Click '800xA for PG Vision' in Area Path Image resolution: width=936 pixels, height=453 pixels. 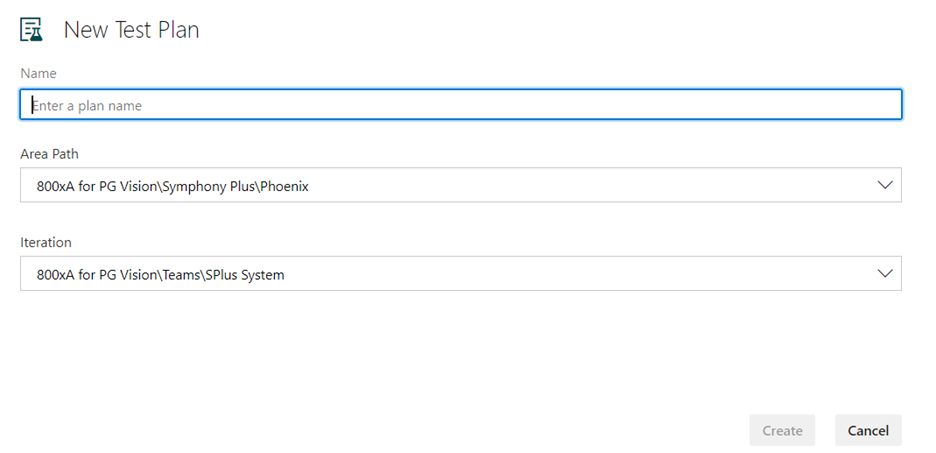[97, 186]
